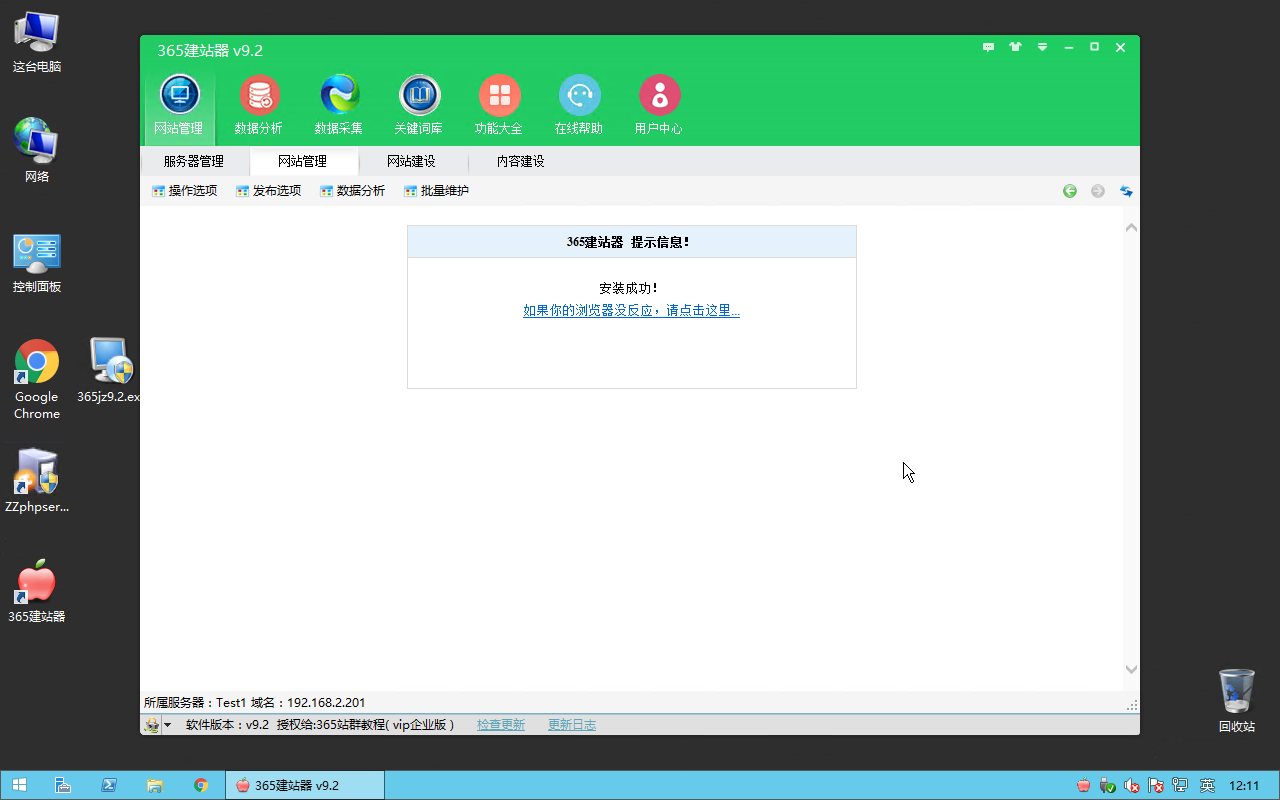Image resolution: width=1280 pixels, height=800 pixels.
Task: Select the 365建站器 desktop shortcut
Action: 37,590
